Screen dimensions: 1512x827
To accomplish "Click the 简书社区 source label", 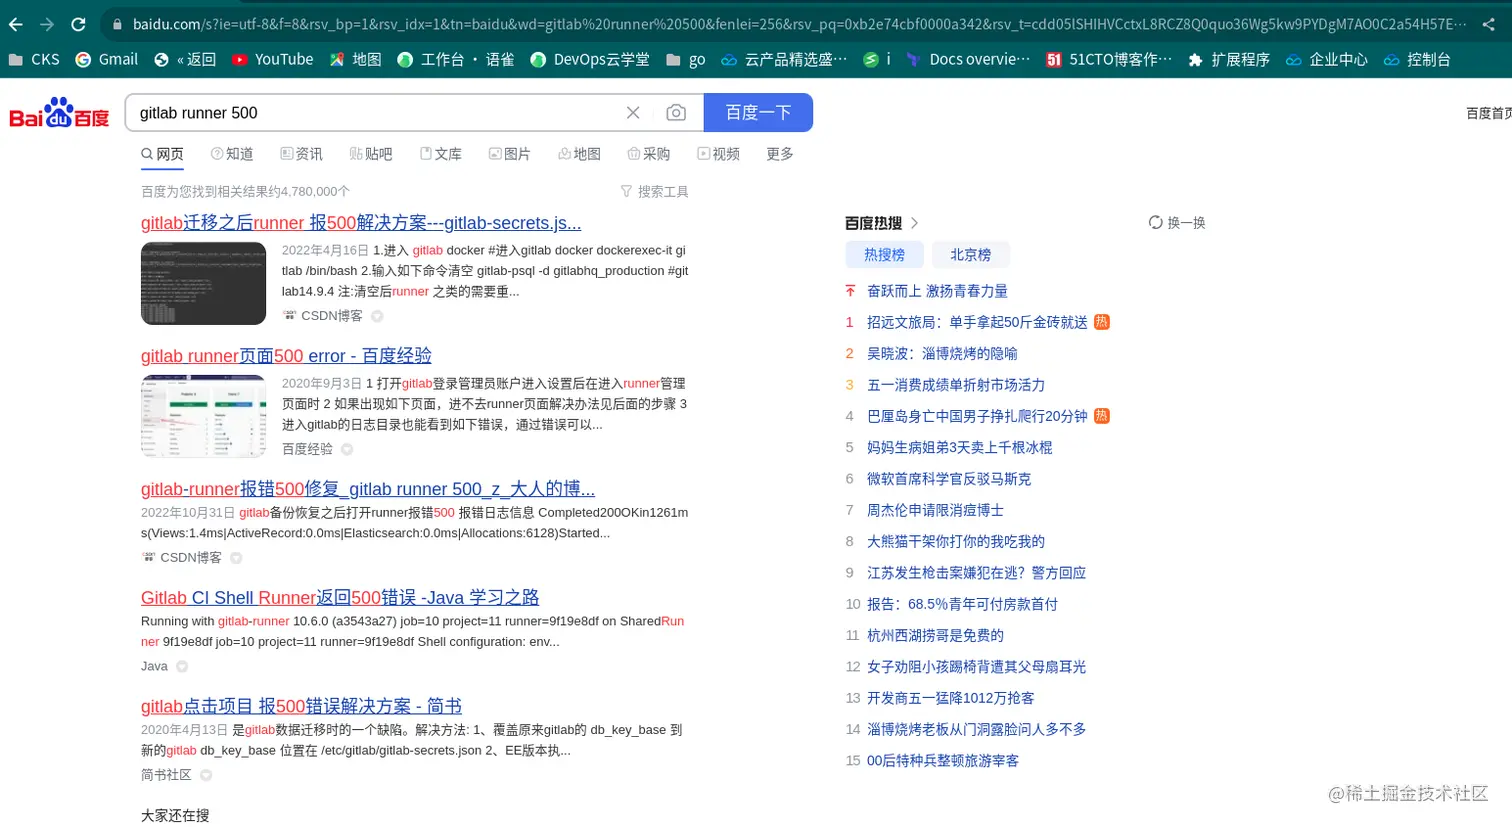I will coord(166,775).
